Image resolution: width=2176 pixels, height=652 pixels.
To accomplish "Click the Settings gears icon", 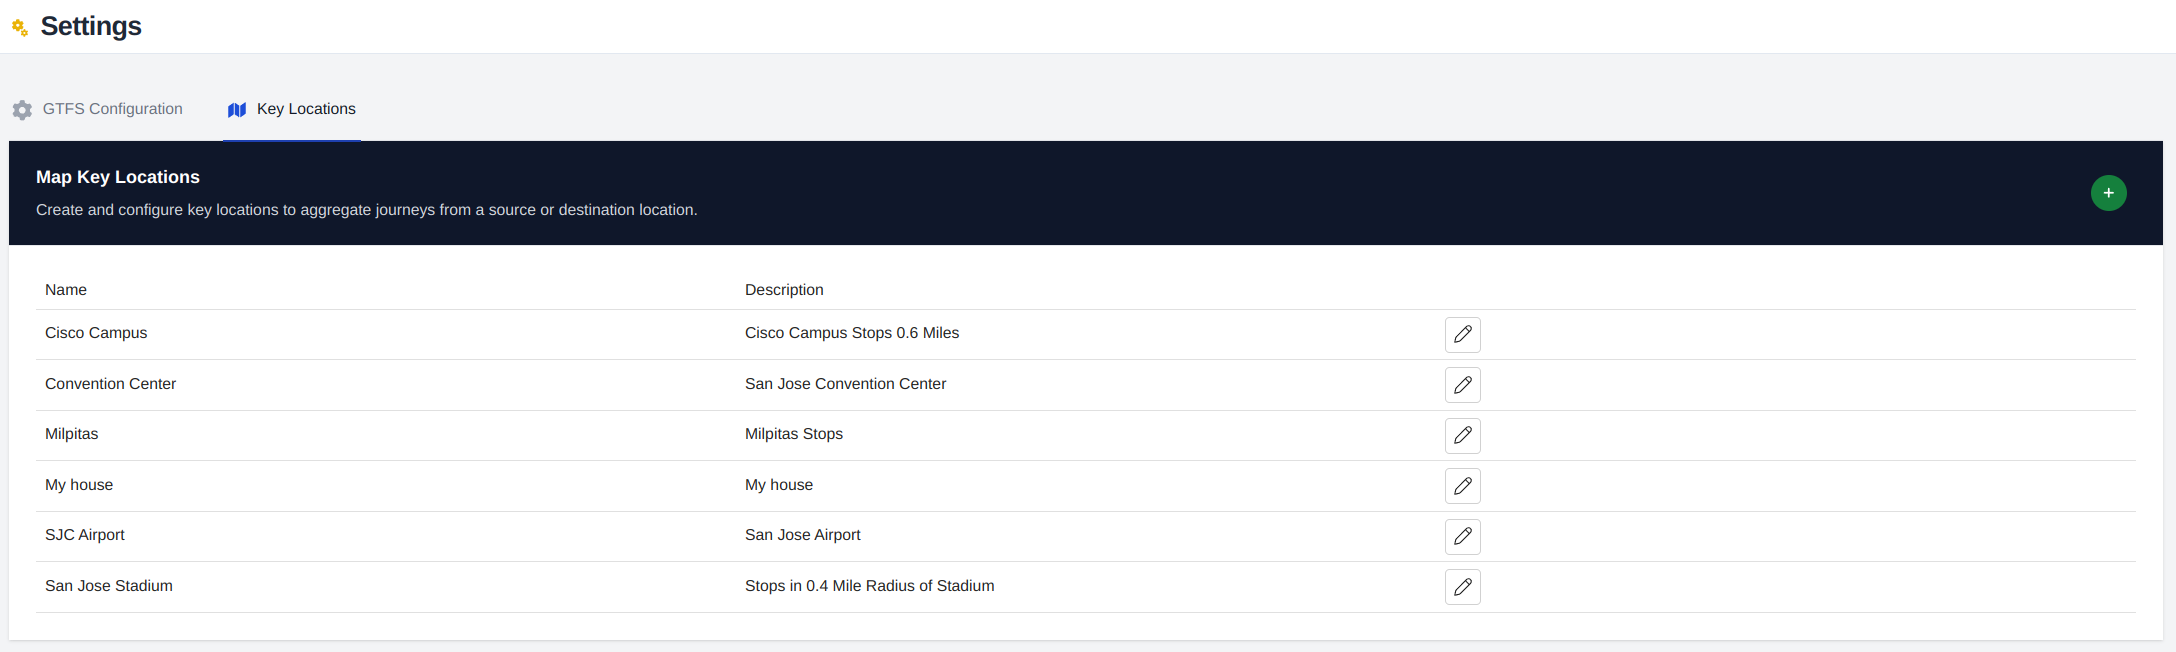I will point(20,28).
